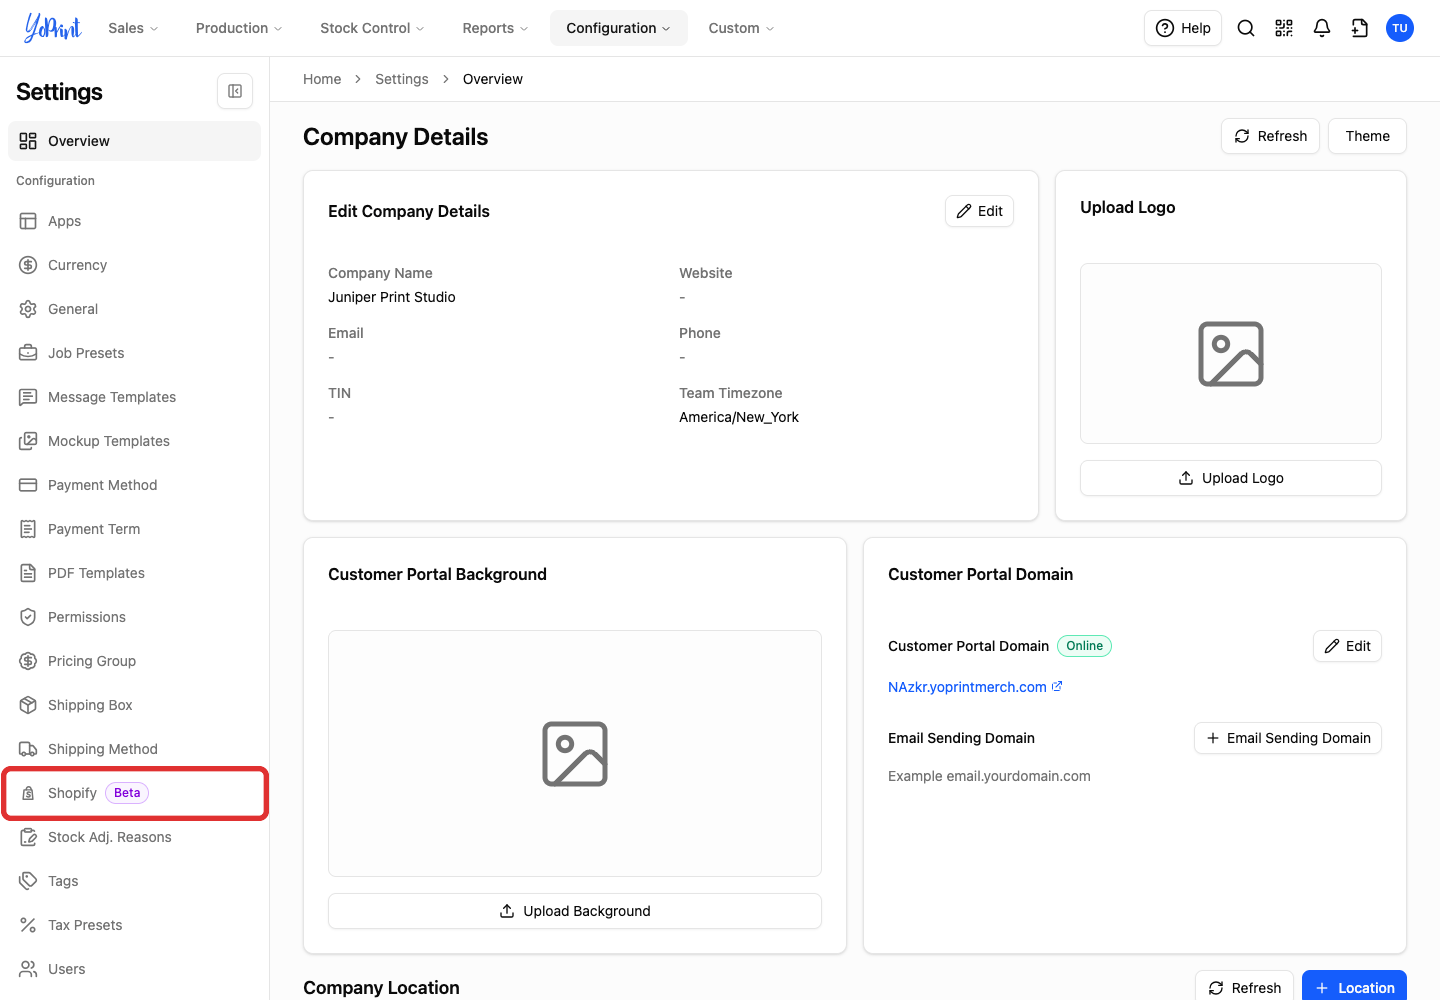Image resolution: width=1440 pixels, height=1000 pixels.
Task: Open external link icon beside portal domain
Action: (1057, 686)
